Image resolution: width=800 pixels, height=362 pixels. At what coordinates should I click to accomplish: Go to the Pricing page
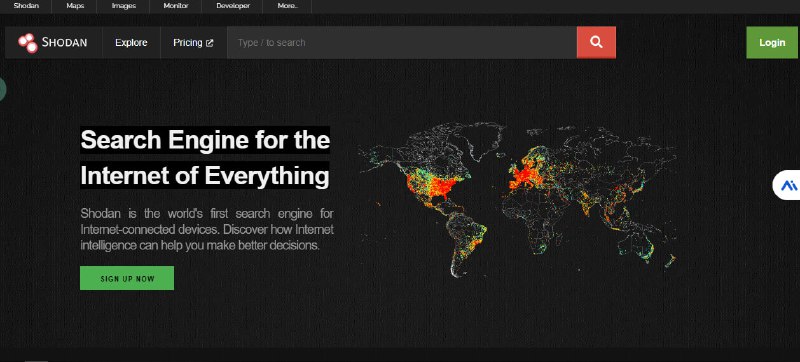click(x=188, y=43)
